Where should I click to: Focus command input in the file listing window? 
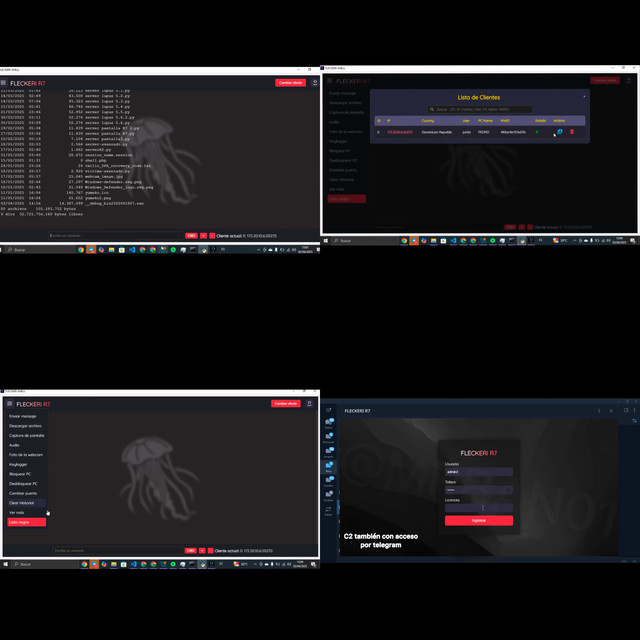click(x=116, y=236)
